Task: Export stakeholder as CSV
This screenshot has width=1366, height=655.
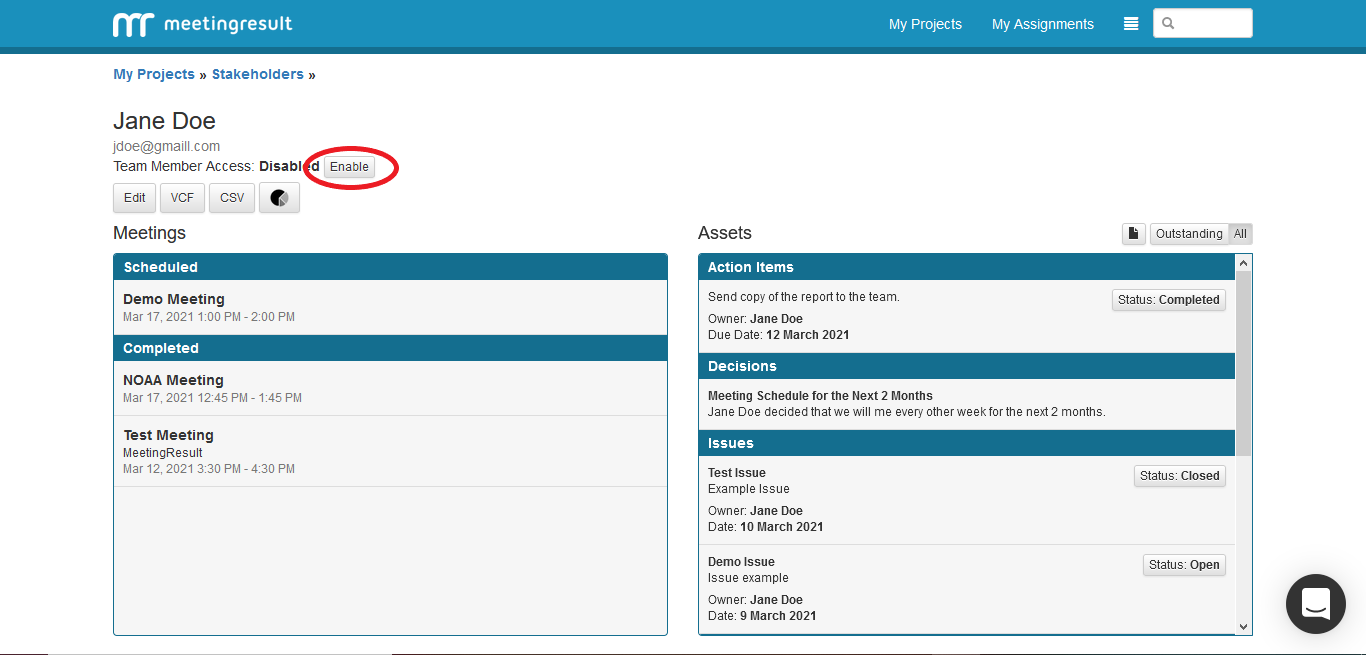Action: [x=232, y=198]
